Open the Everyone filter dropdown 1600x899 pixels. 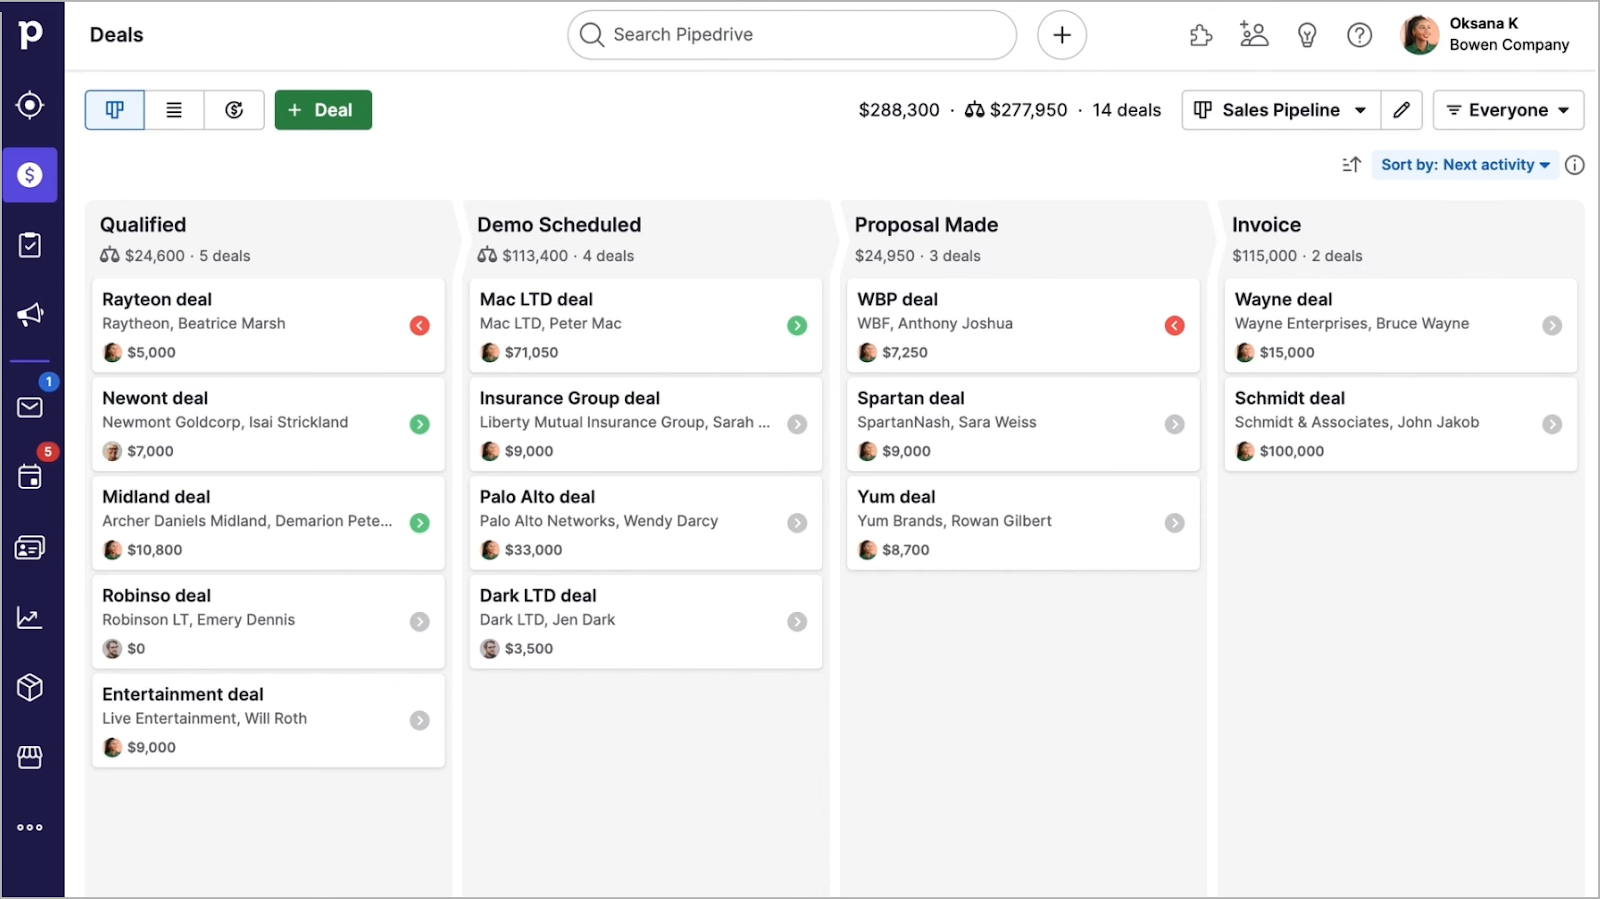pos(1508,110)
